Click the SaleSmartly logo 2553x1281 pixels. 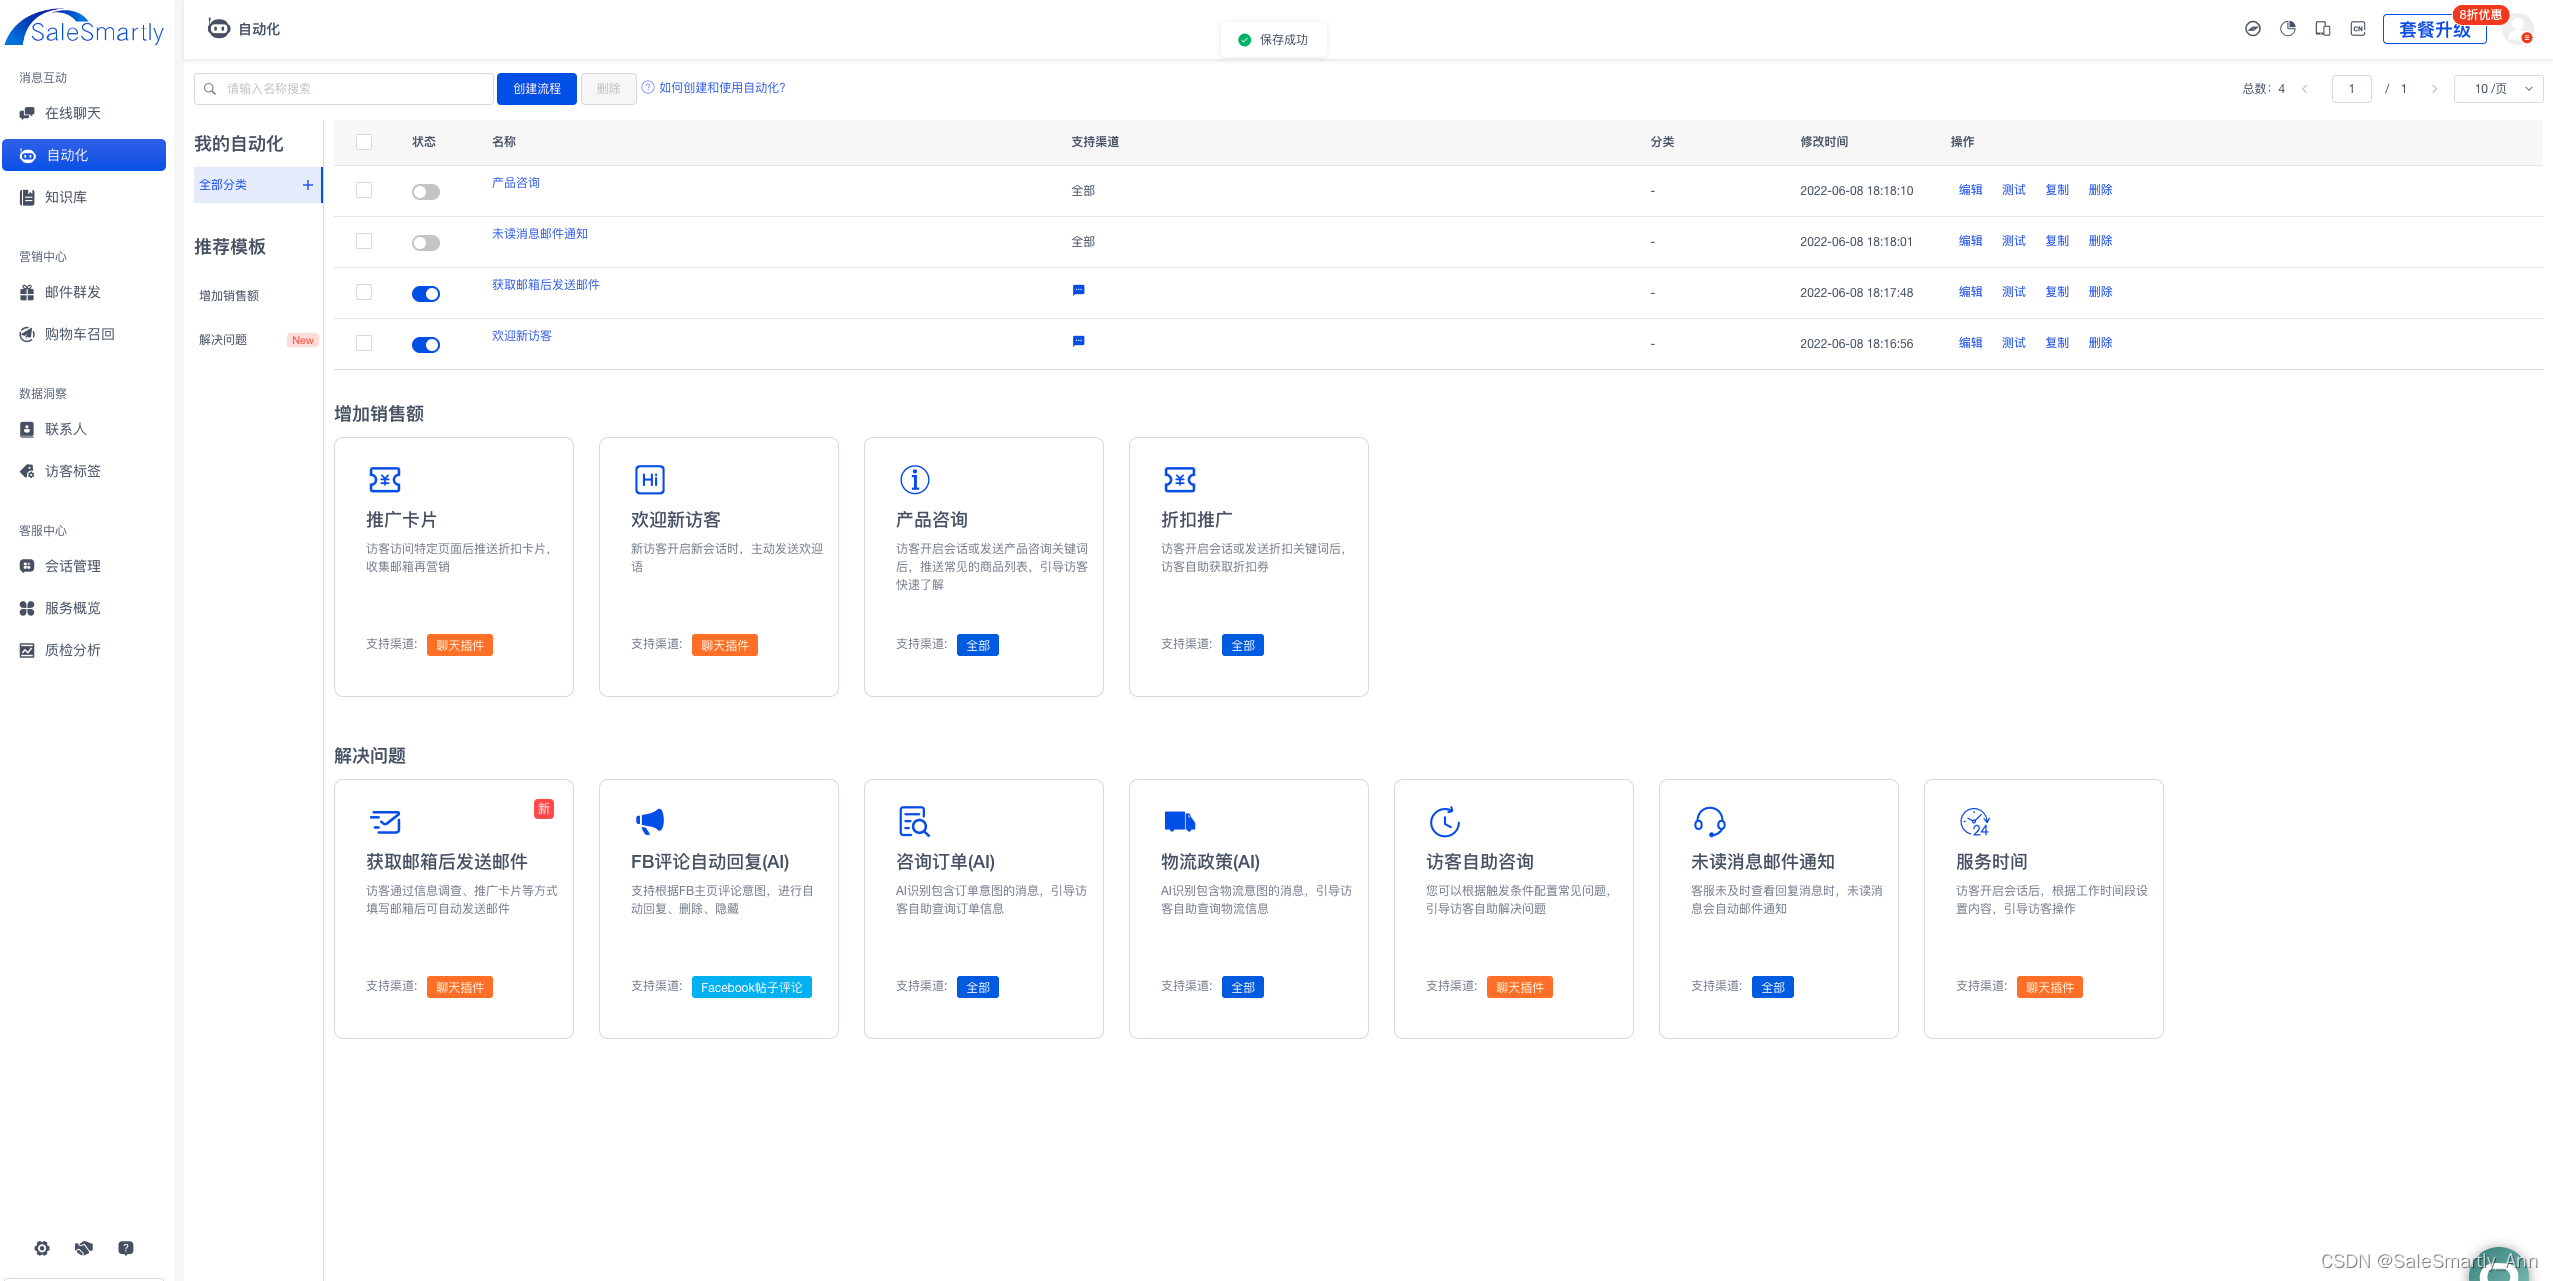[85, 29]
